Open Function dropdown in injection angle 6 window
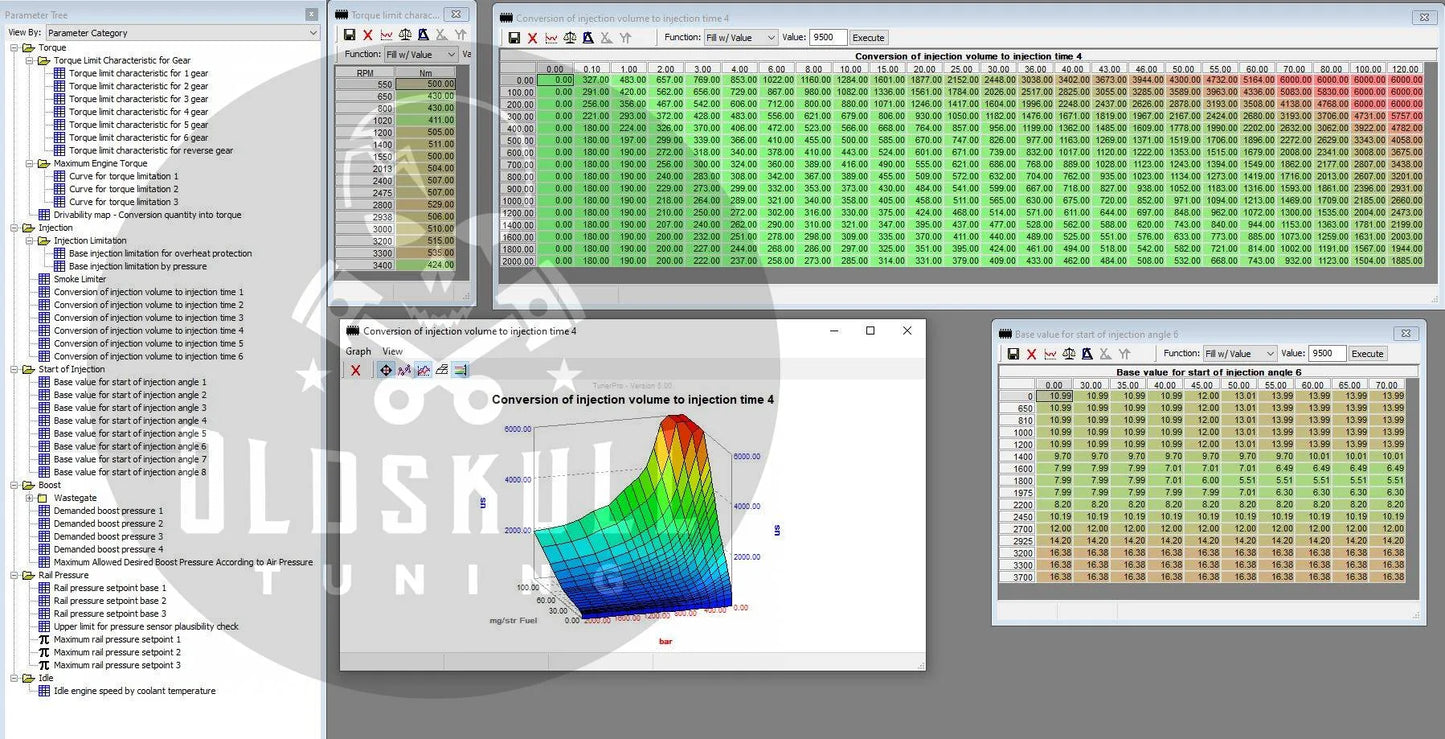Image resolution: width=1445 pixels, height=739 pixels. [1240, 354]
